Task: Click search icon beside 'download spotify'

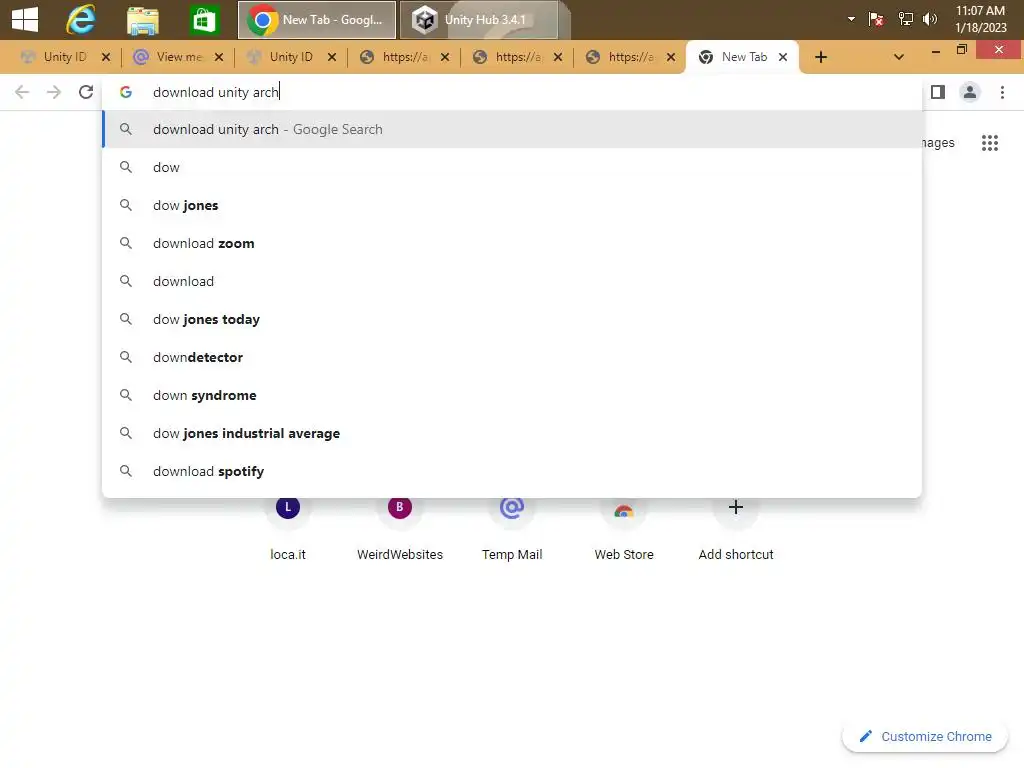Action: (x=126, y=471)
